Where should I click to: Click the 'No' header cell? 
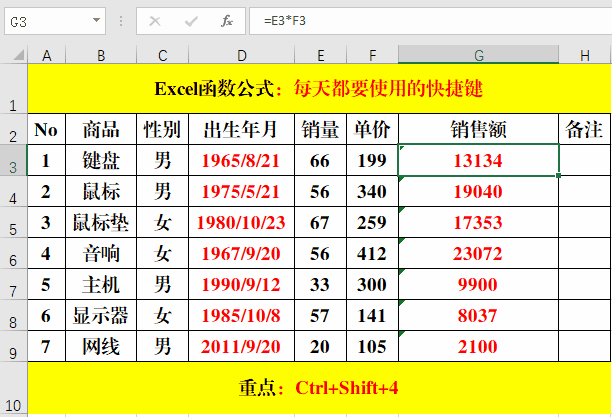pyautogui.click(x=46, y=129)
